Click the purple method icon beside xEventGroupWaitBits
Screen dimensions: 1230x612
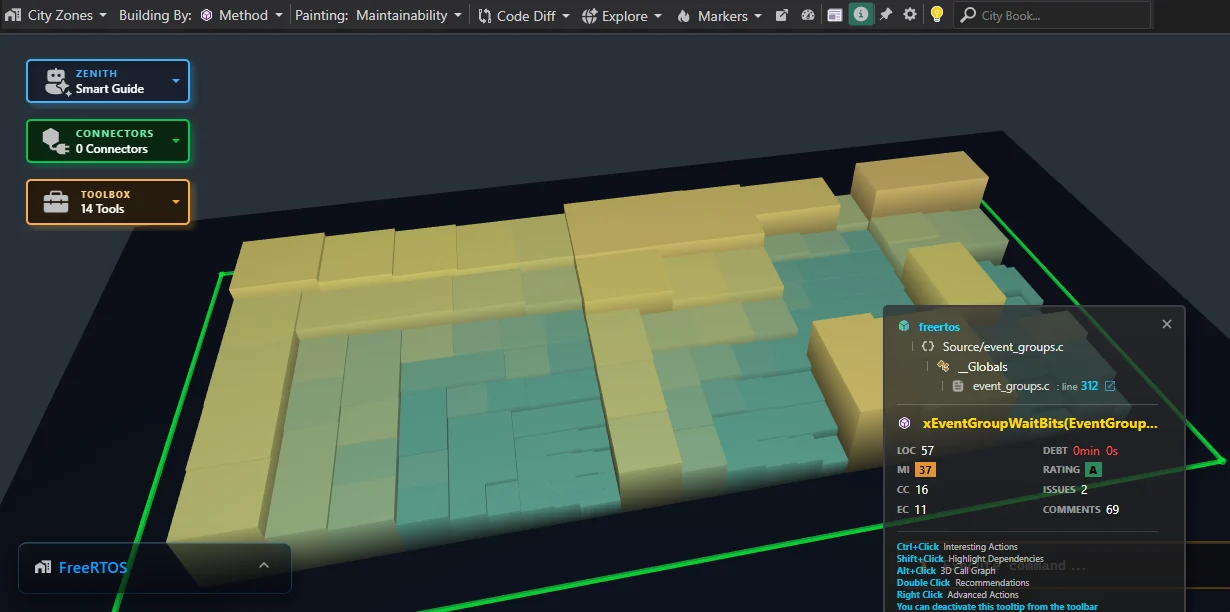pos(904,423)
